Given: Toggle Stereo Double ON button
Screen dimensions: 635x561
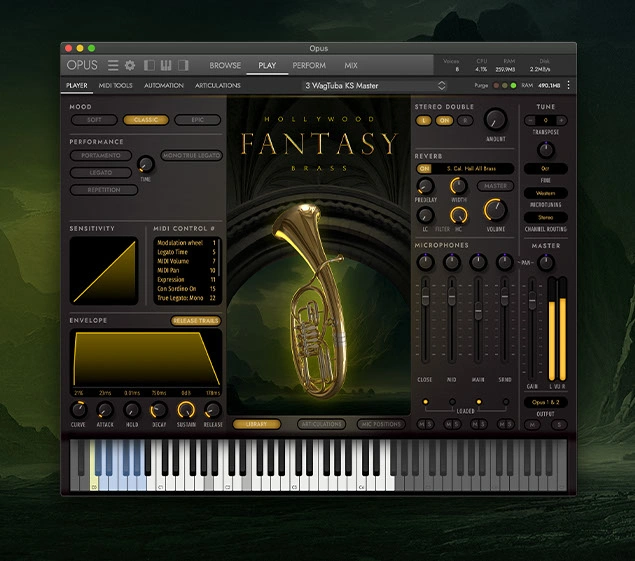Looking at the screenshot, I should (444, 120).
